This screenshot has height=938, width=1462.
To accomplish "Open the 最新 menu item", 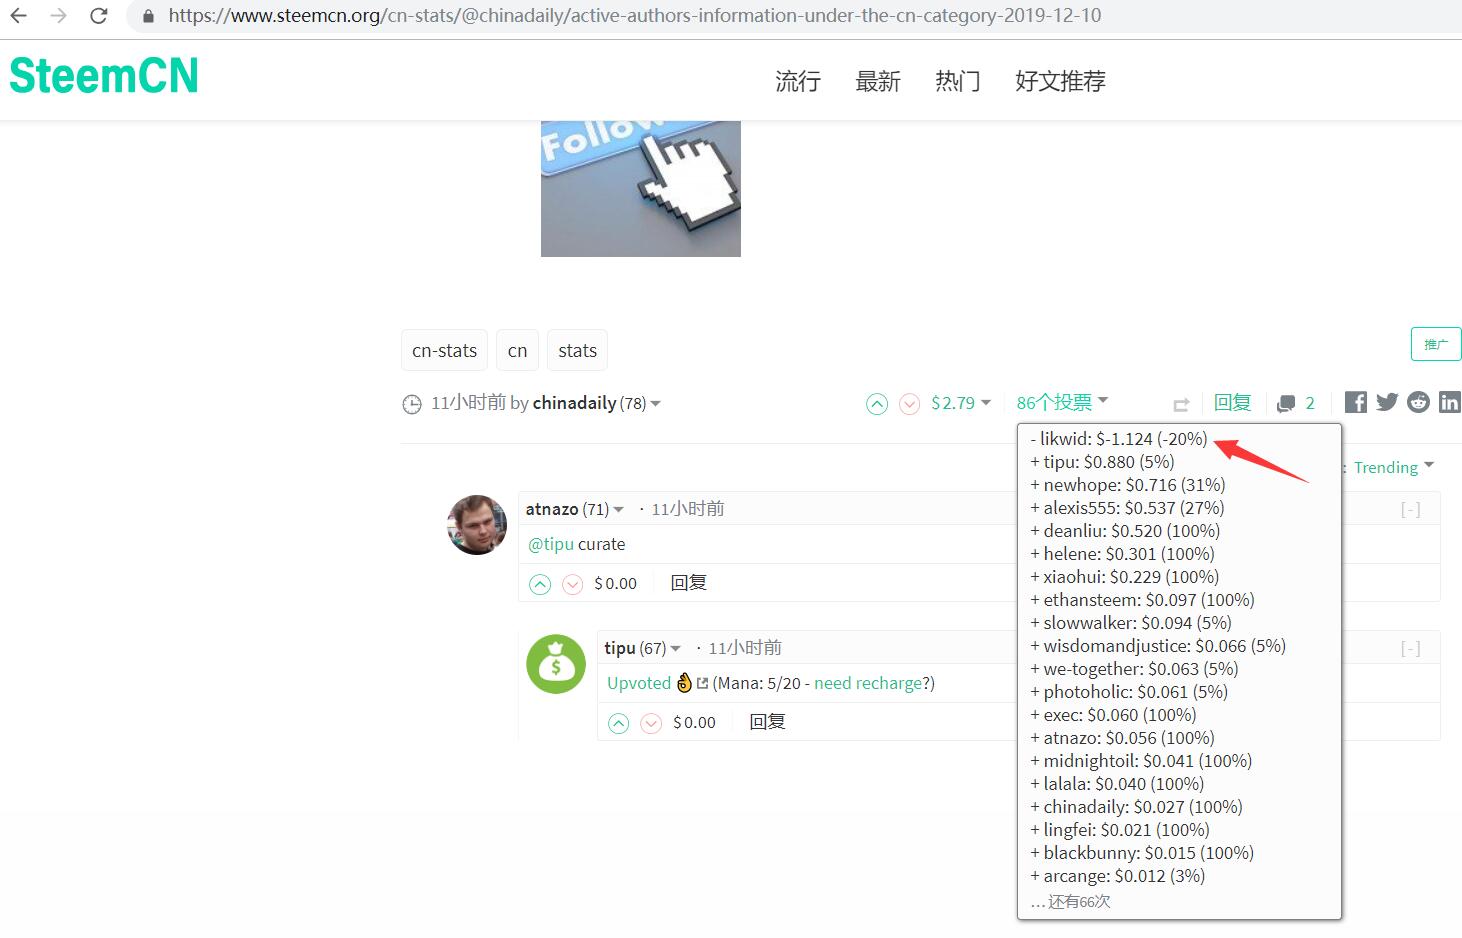I will (x=878, y=81).
